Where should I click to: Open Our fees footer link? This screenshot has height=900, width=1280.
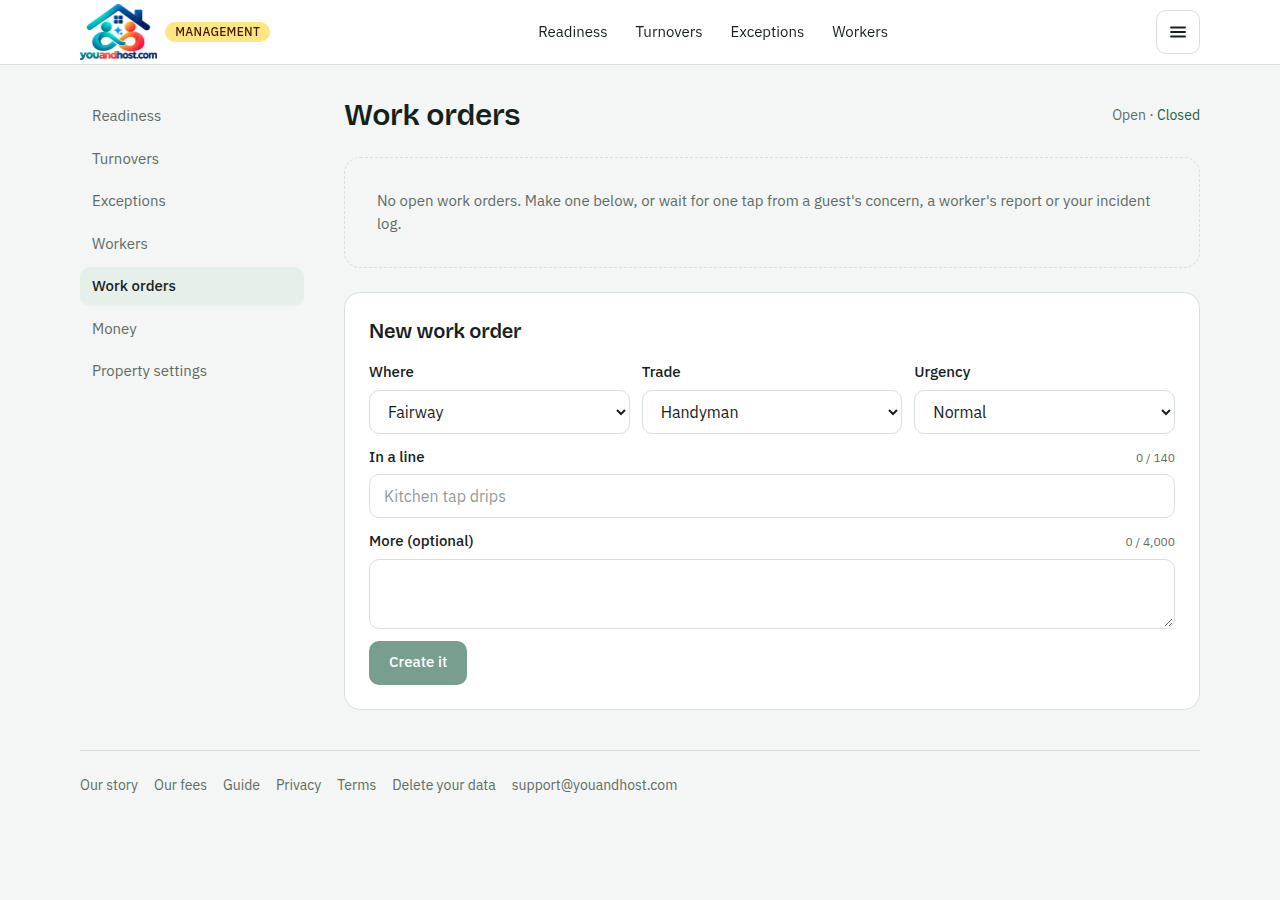tap(180, 785)
